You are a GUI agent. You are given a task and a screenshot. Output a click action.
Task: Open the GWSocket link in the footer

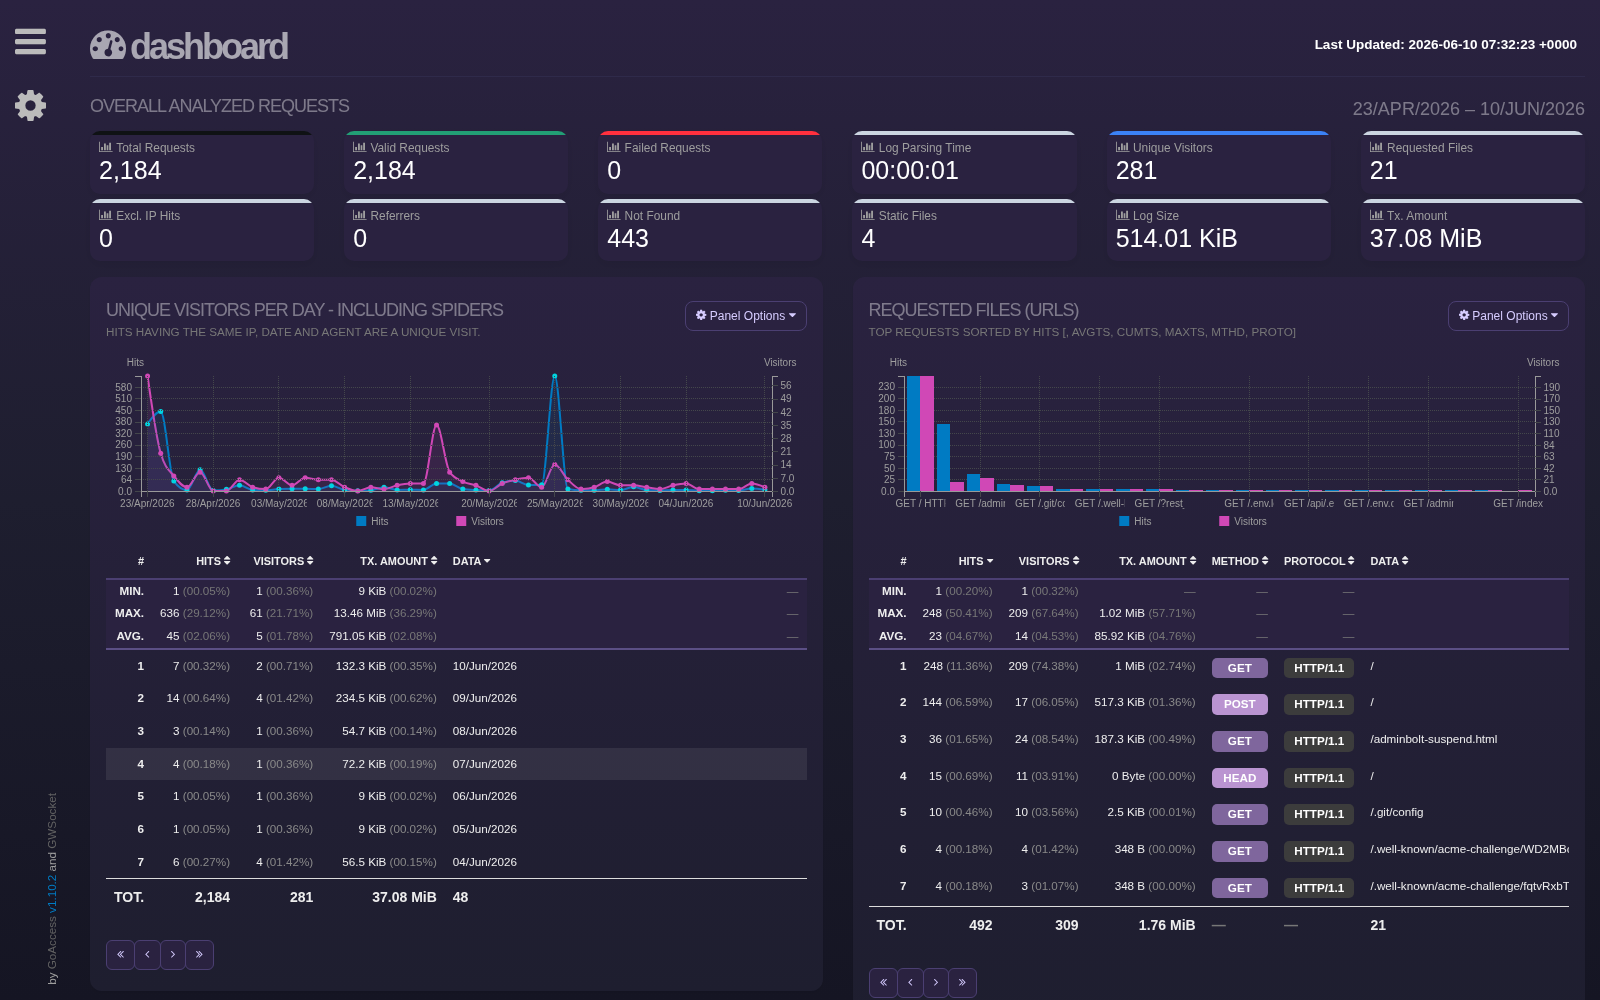53,821
